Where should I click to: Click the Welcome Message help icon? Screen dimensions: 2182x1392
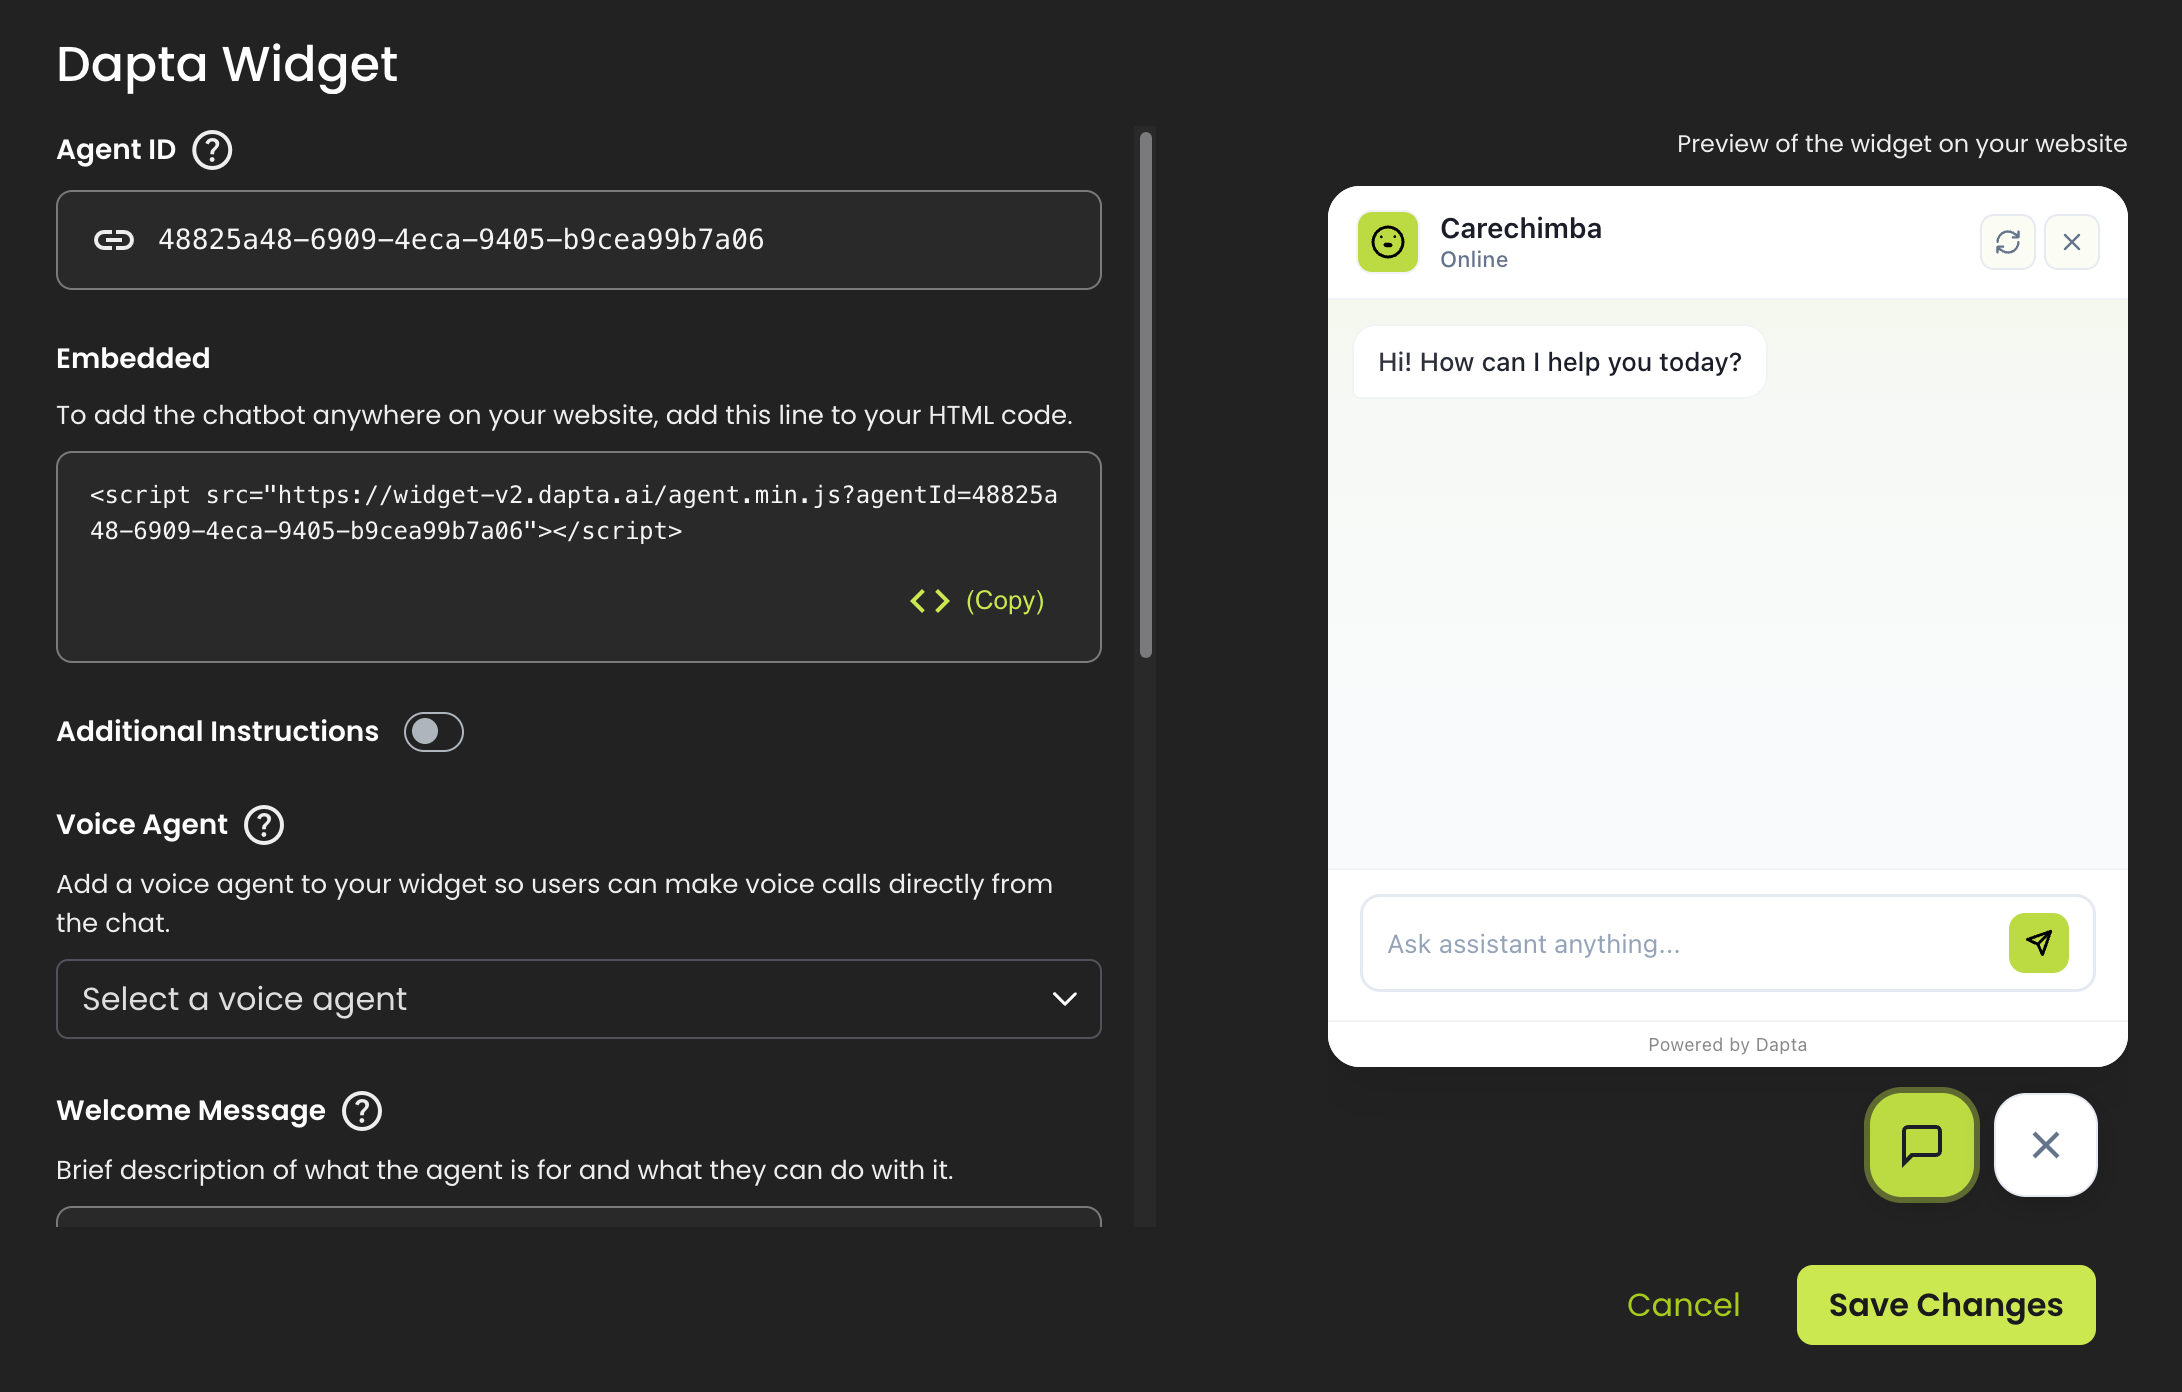tap(362, 1111)
